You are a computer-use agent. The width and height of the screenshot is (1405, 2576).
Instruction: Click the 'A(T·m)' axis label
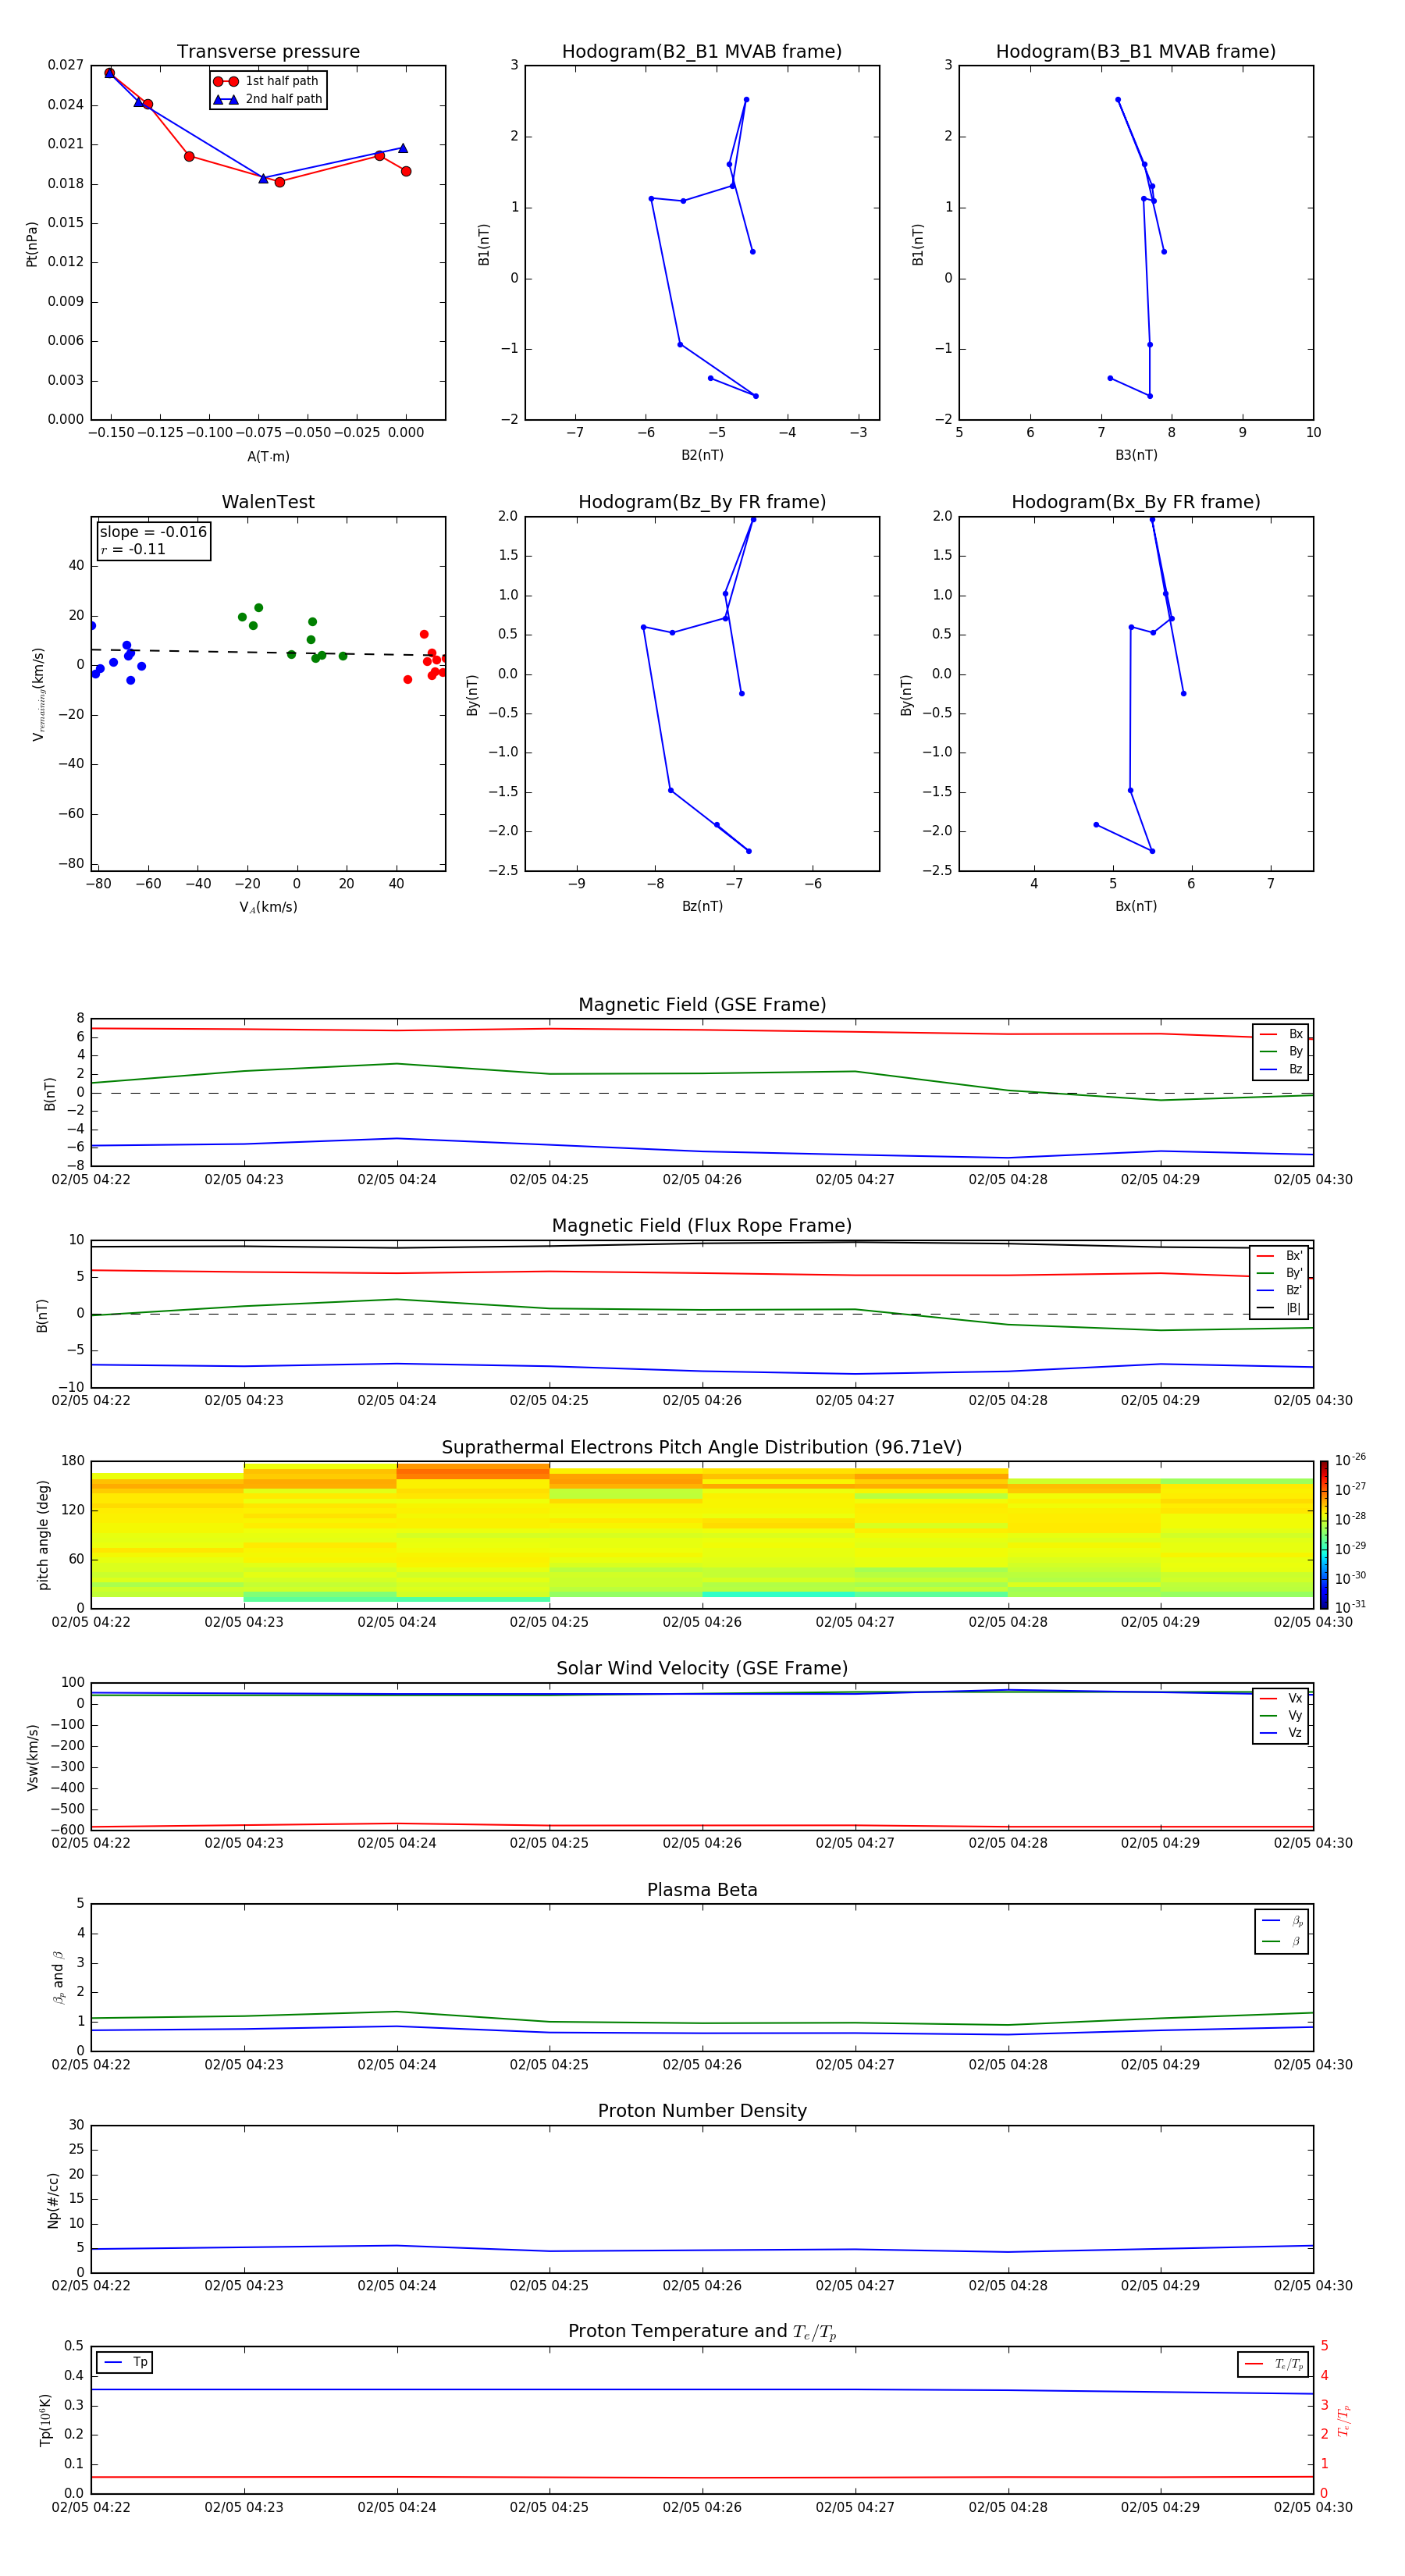[268, 457]
